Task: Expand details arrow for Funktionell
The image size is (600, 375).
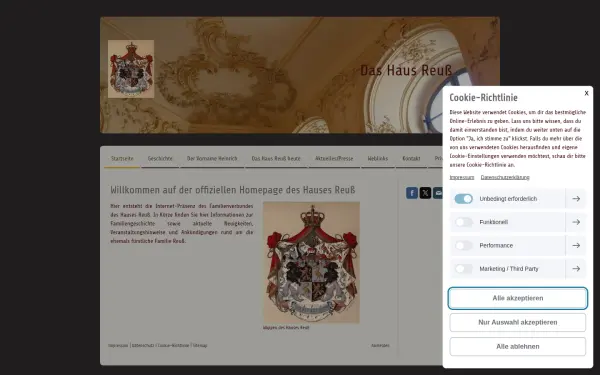Action: pyautogui.click(x=576, y=222)
